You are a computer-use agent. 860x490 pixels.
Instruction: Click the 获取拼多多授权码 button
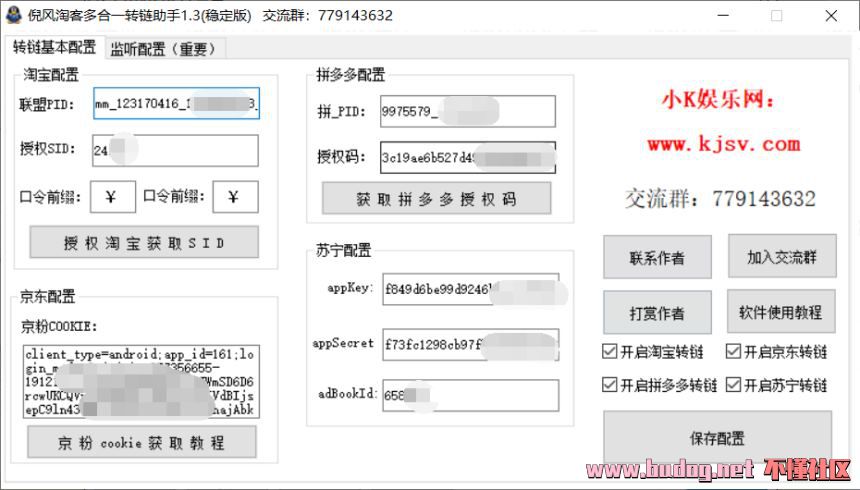click(436, 198)
